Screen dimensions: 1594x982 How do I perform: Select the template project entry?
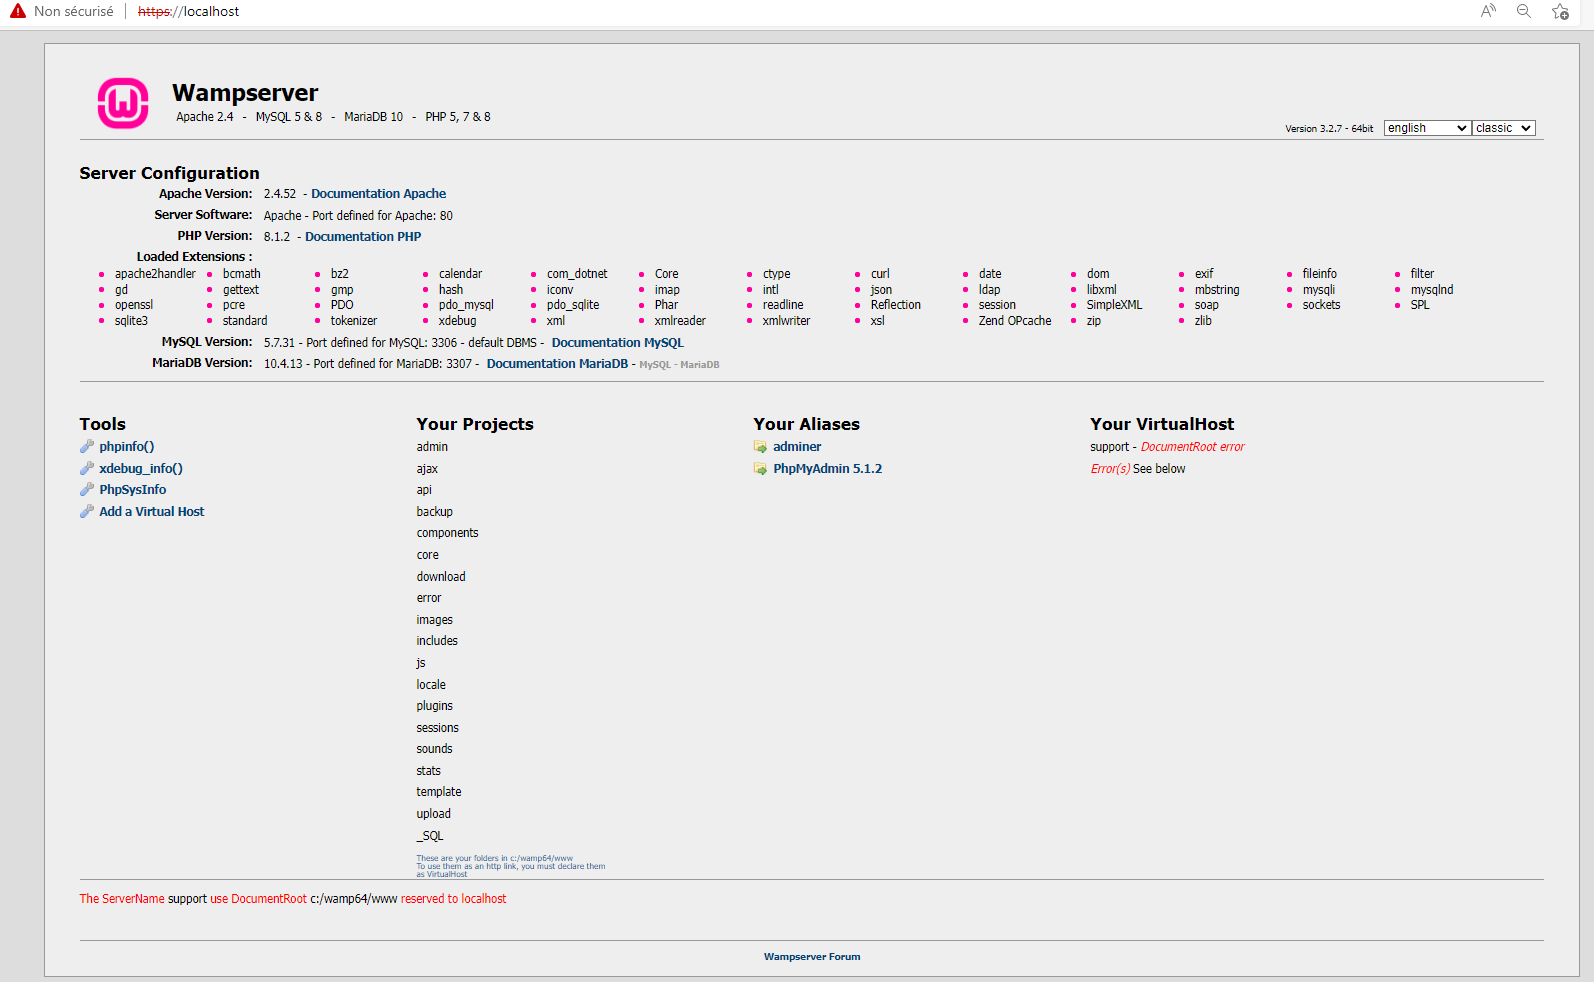(x=439, y=792)
